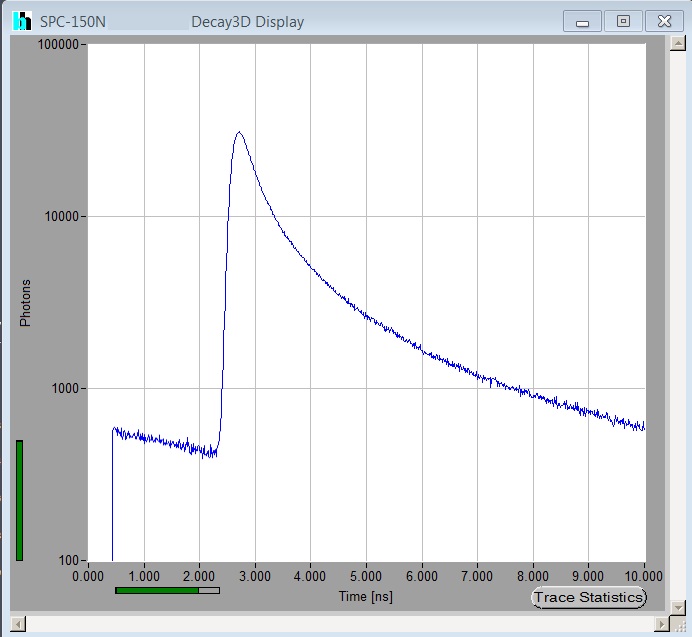The height and width of the screenshot is (637, 692).
Task: Click the Trace Statistics button
Action: (588, 597)
